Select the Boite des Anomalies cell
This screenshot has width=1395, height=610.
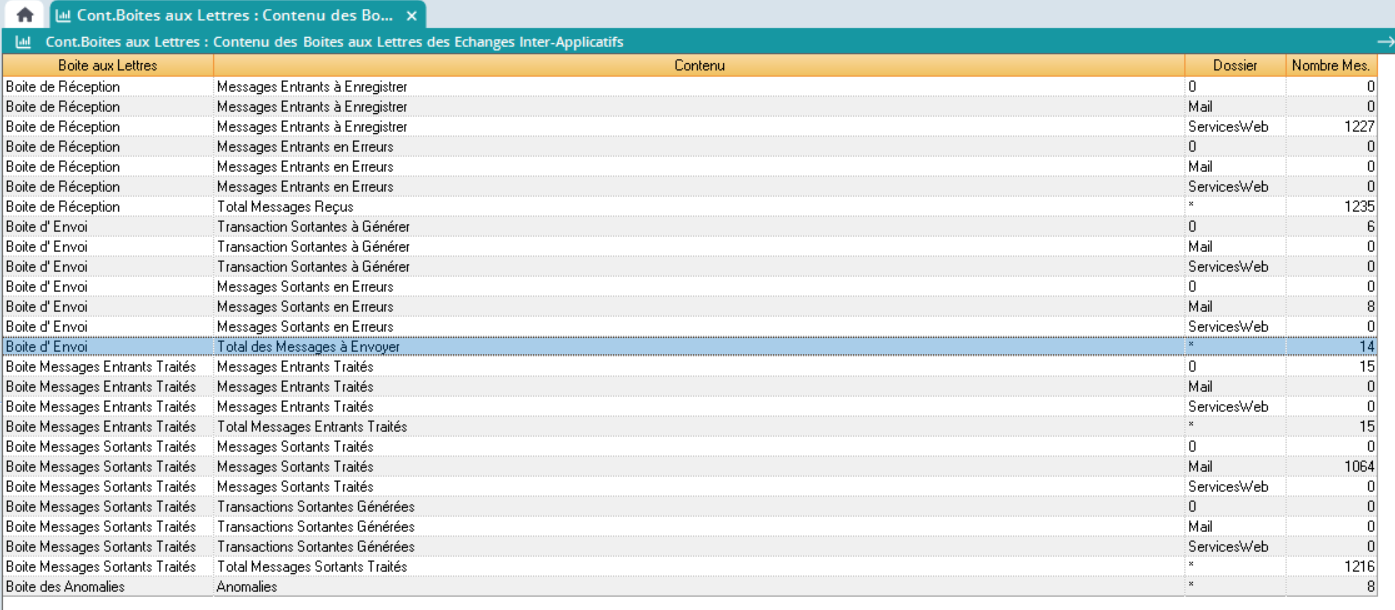point(66,587)
